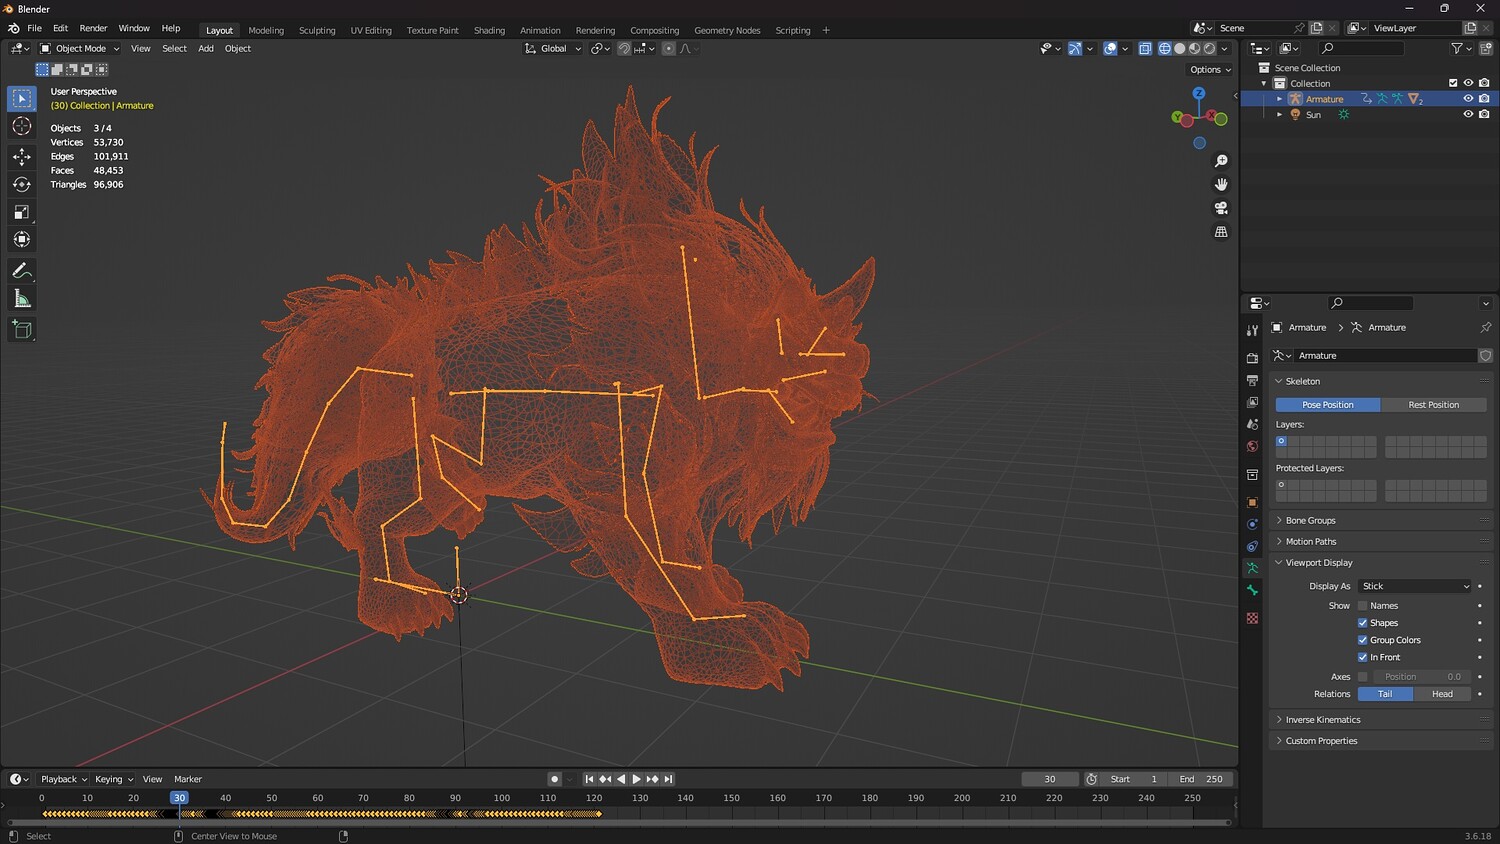Open the Scene properties tab
Screen dimensions: 1500x844
tap(1252, 424)
